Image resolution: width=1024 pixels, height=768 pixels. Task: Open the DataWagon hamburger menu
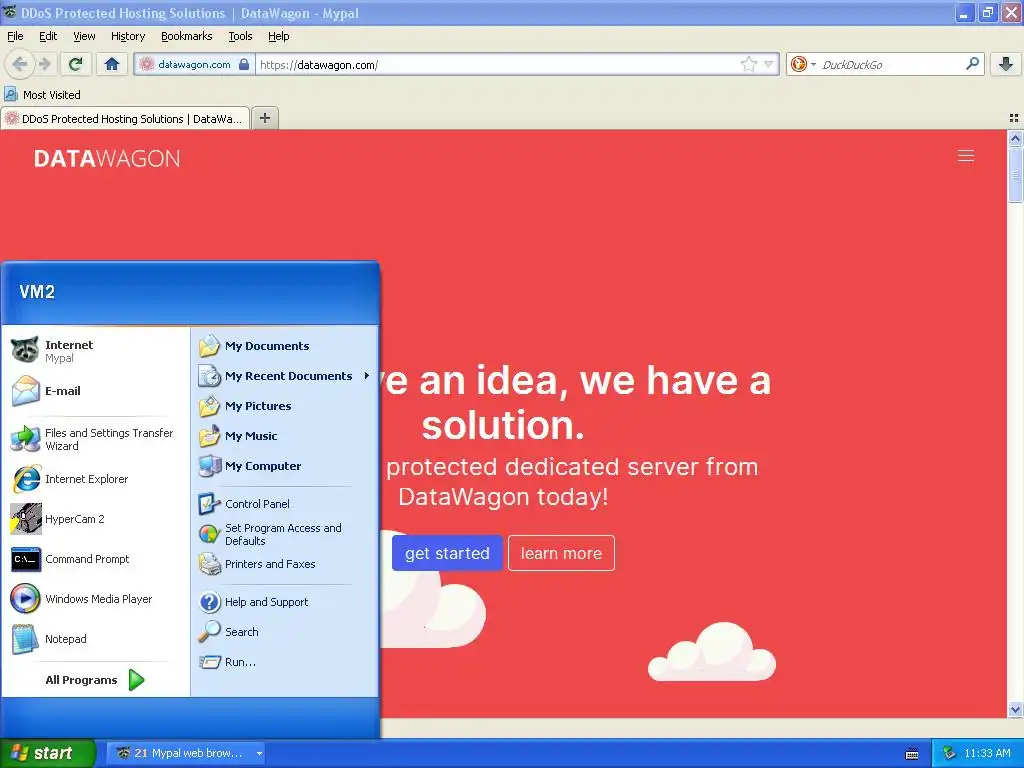966,156
